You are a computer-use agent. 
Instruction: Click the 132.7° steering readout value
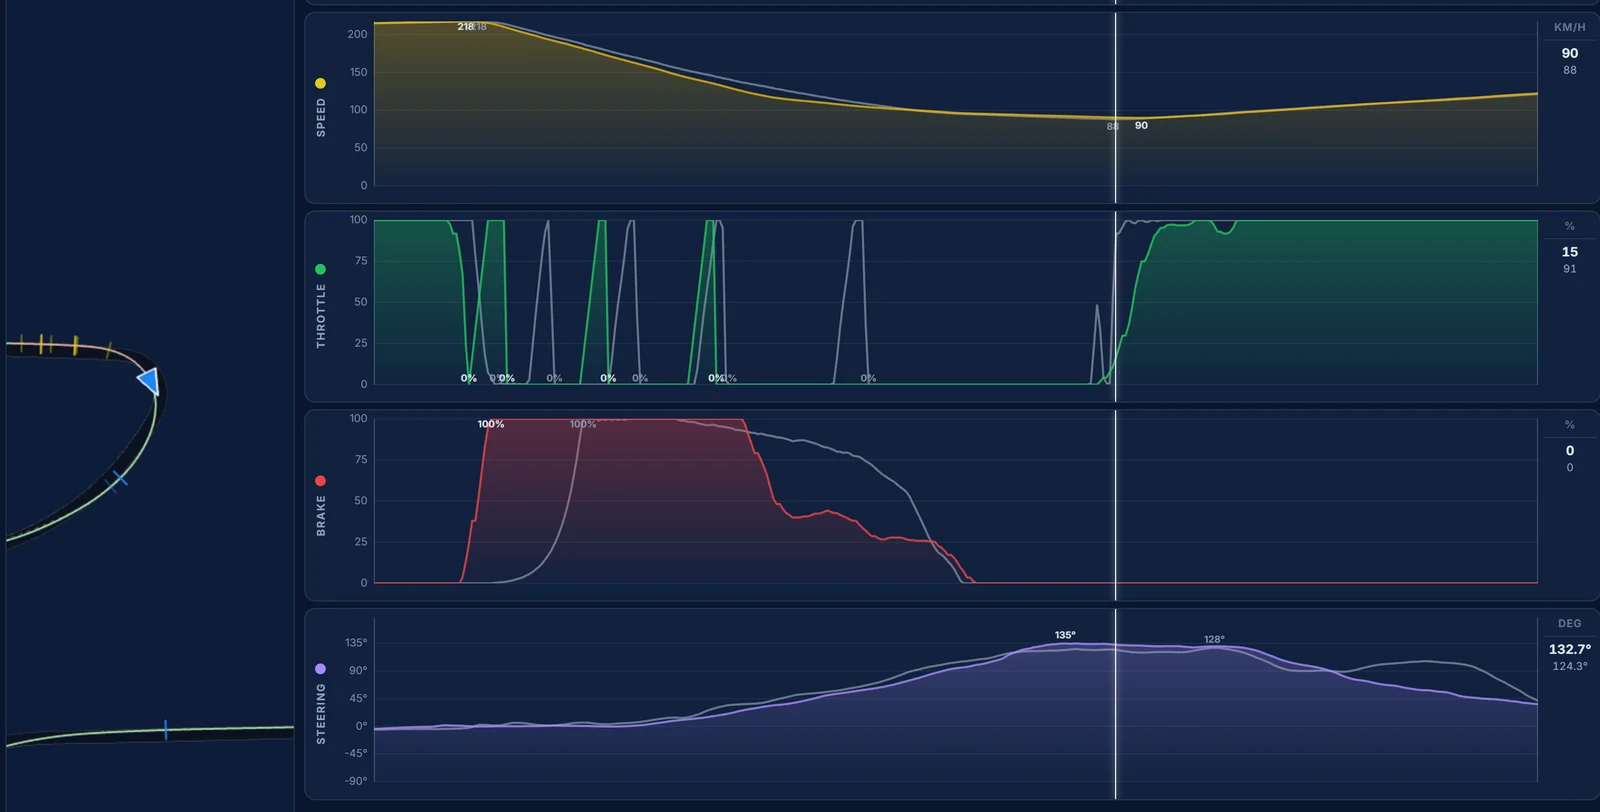pyautogui.click(x=1570, y=649)
